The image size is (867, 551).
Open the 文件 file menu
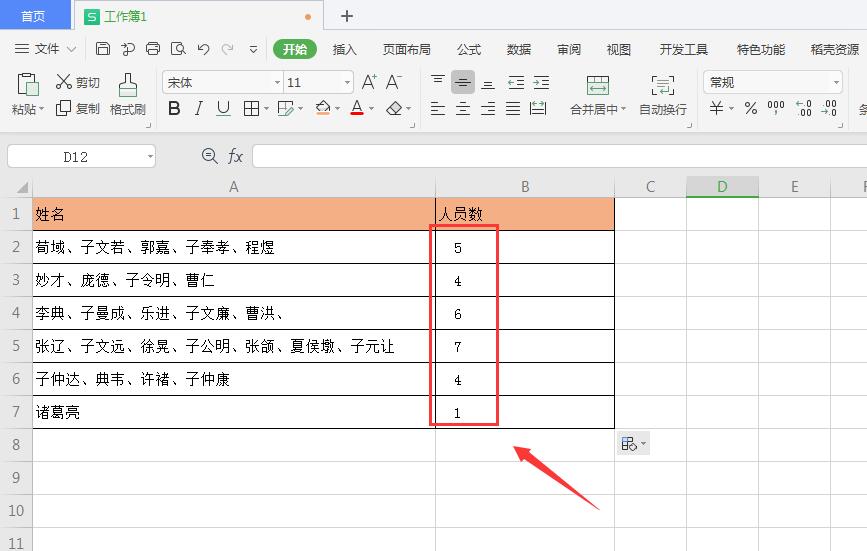pos(45,49)
